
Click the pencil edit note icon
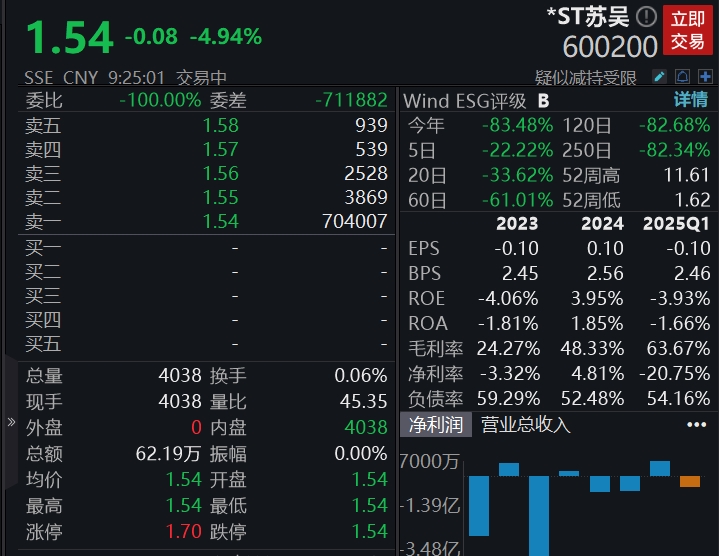[x=659, y=76]
